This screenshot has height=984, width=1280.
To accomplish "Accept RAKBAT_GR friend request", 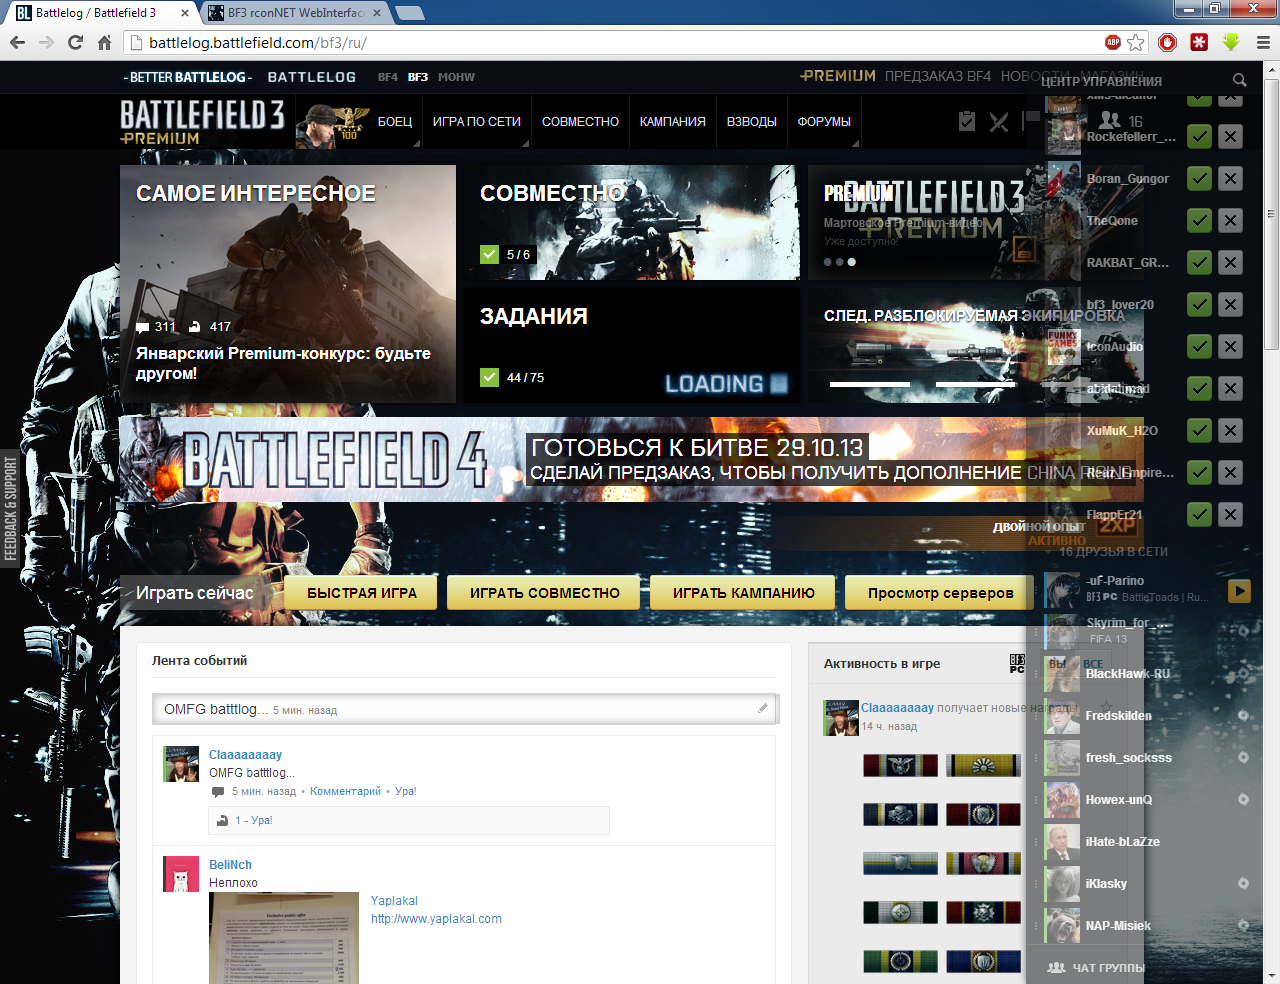I will coord(1200,263).
